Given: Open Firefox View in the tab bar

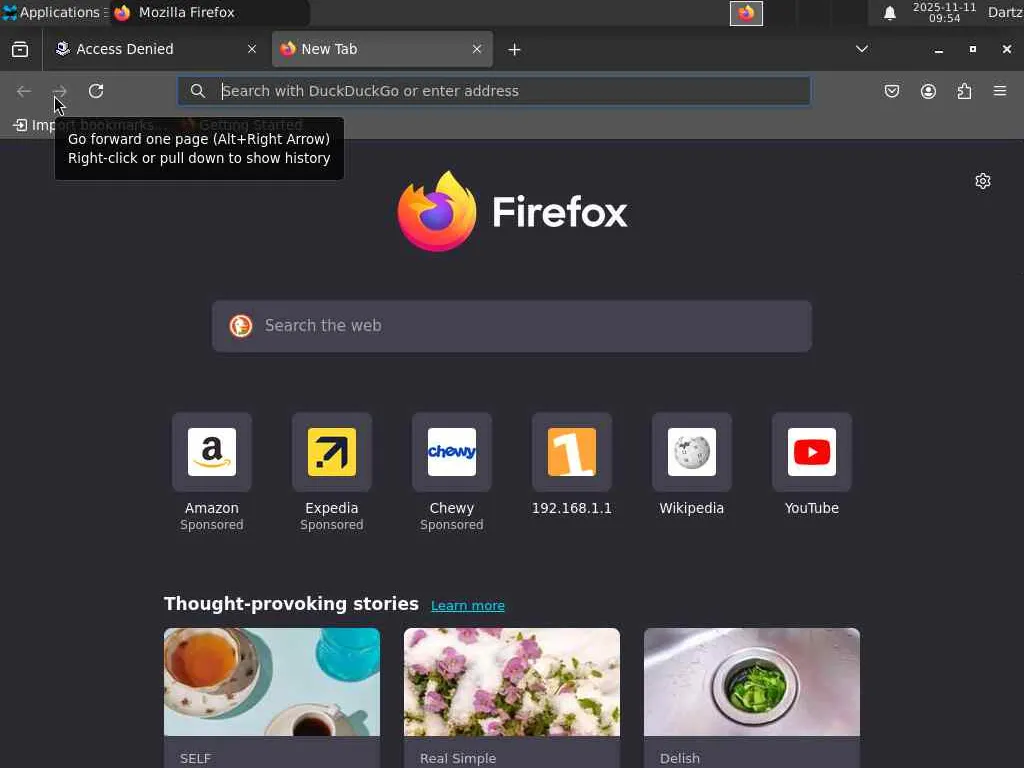Looking at the screenshot, I should [20, 49].
